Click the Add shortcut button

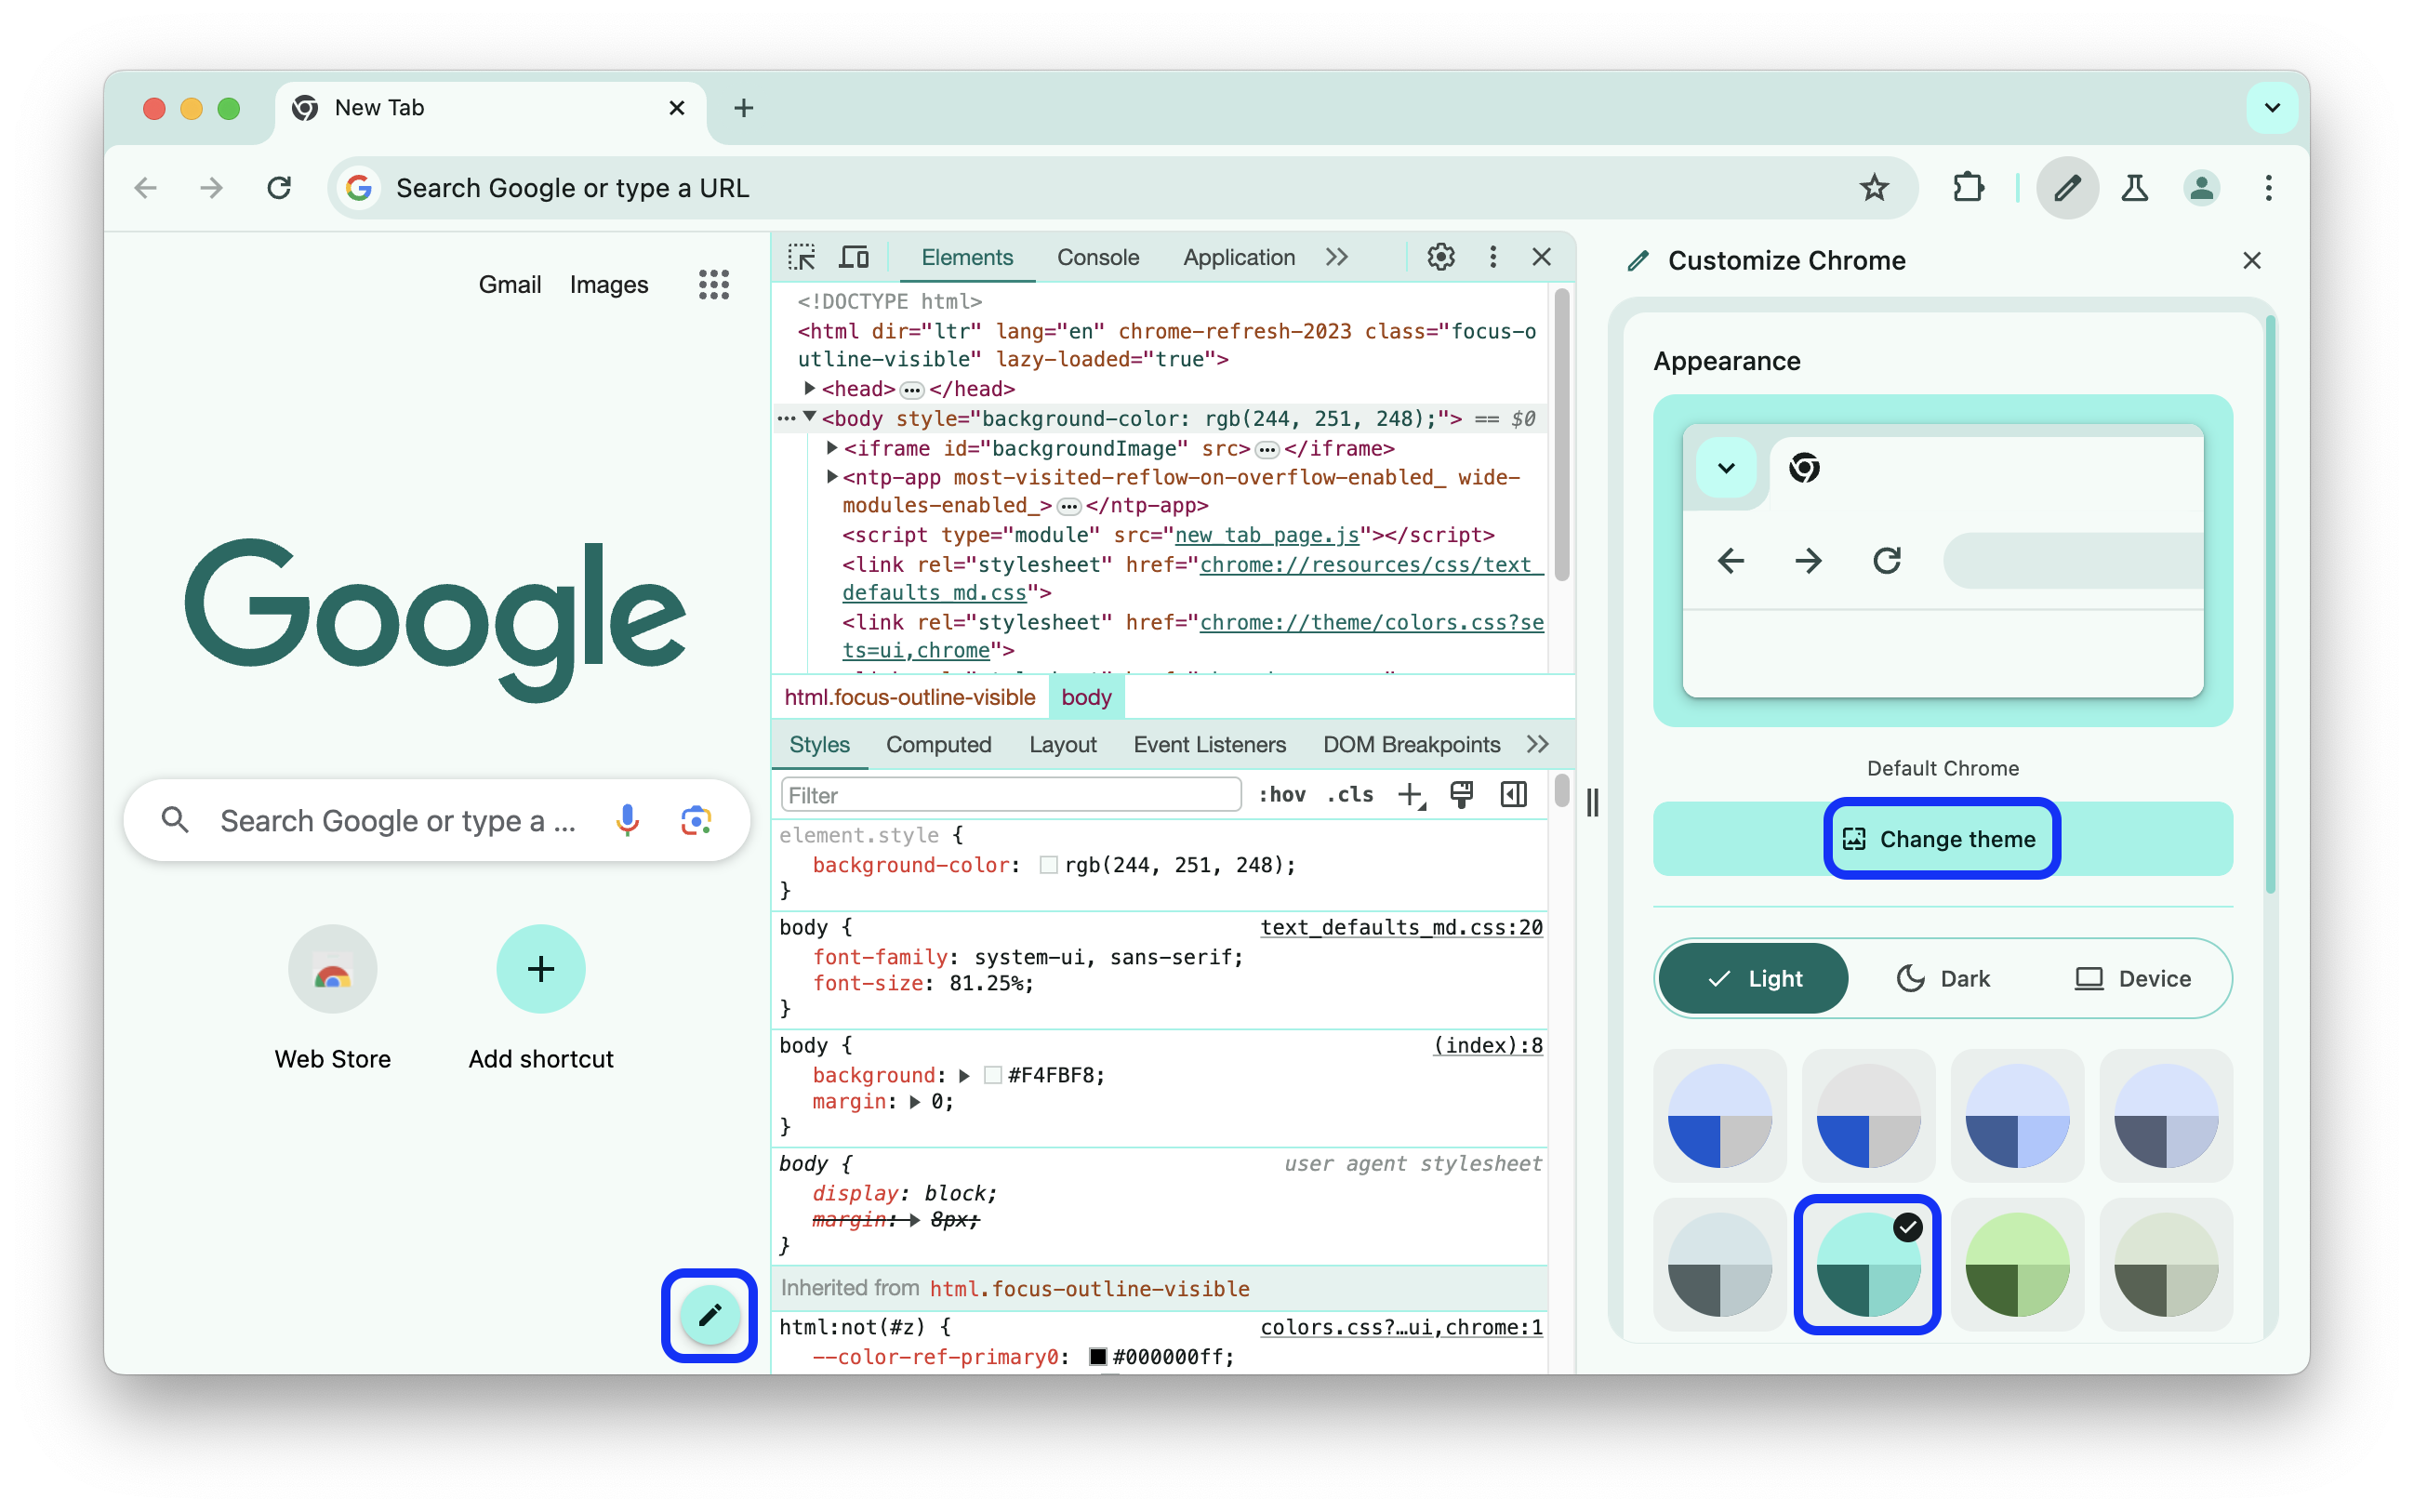tap(540, 970)
